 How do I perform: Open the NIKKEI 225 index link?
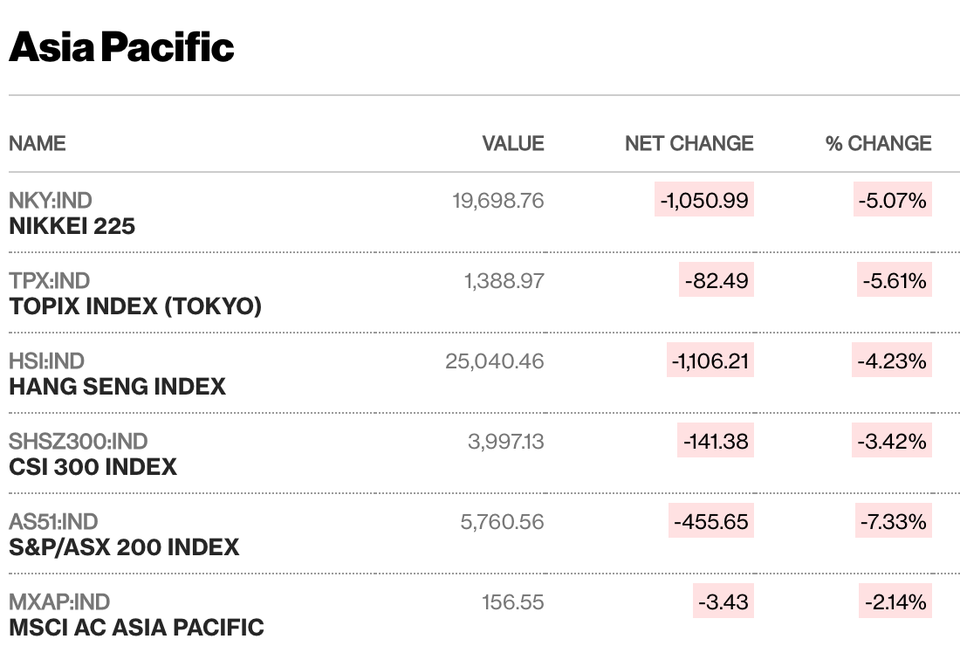[x=72, y=226]
